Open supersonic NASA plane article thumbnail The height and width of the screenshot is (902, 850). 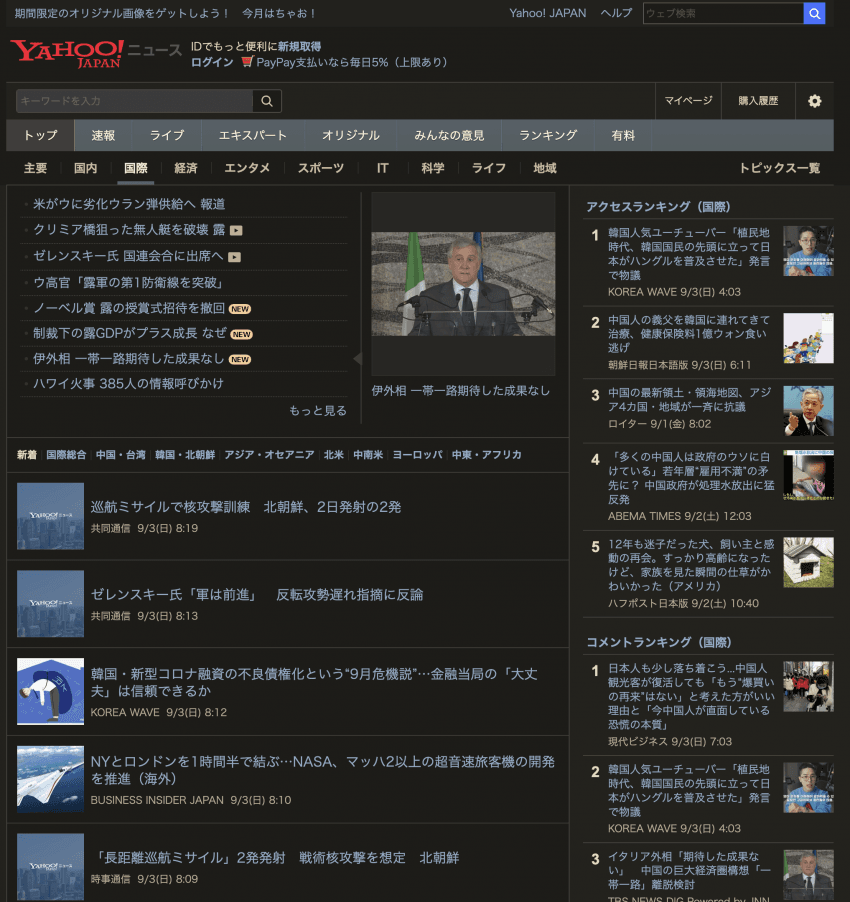50,779
